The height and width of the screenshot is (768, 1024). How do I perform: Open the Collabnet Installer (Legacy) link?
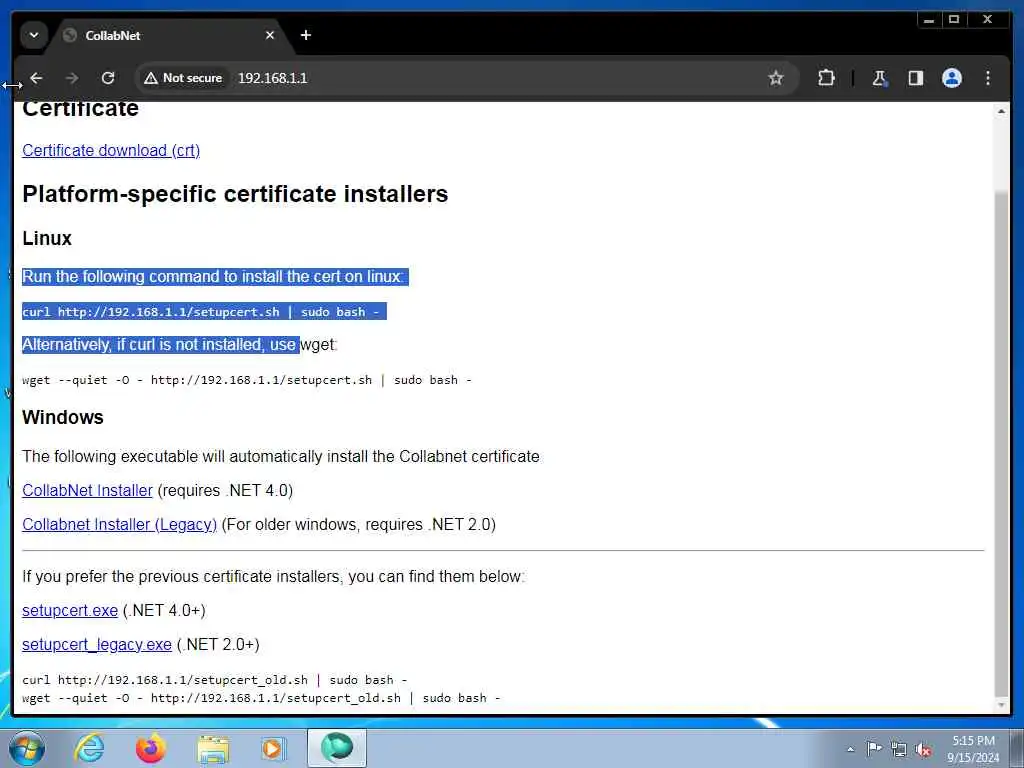coord(120,524)
